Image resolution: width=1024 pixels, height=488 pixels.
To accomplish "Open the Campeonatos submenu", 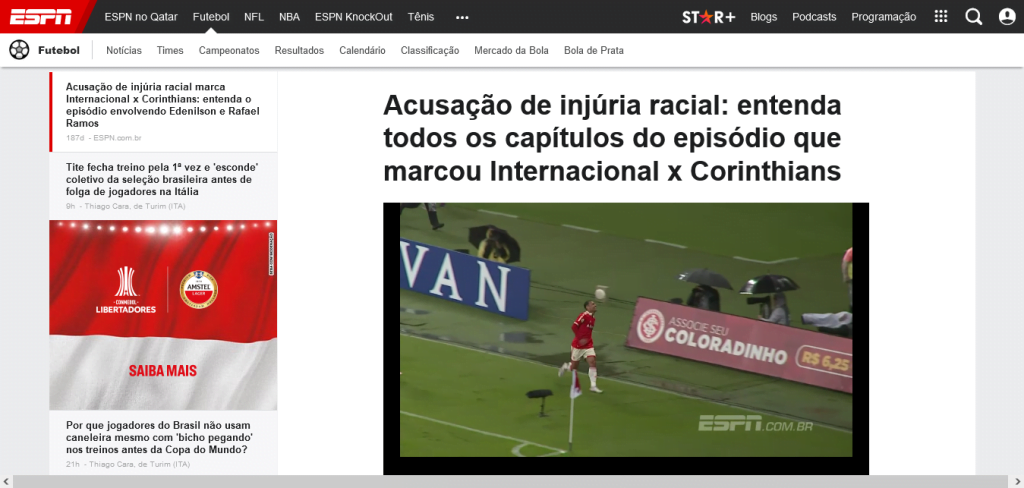I will click(229, 50).
